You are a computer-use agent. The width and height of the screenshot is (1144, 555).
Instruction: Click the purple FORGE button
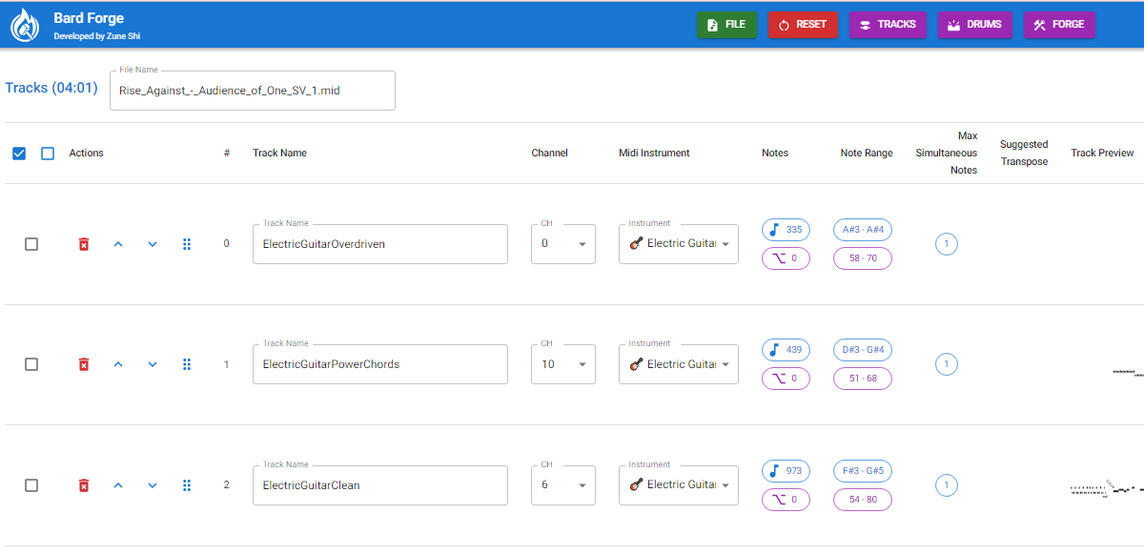(x=1058, y=25)
